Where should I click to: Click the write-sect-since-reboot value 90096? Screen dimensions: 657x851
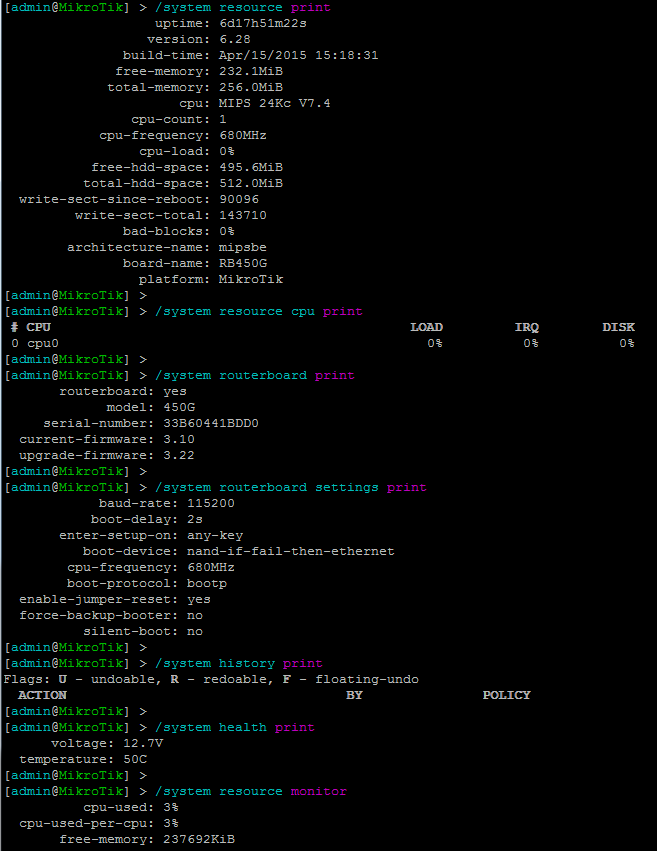click(x=239, y=199)
